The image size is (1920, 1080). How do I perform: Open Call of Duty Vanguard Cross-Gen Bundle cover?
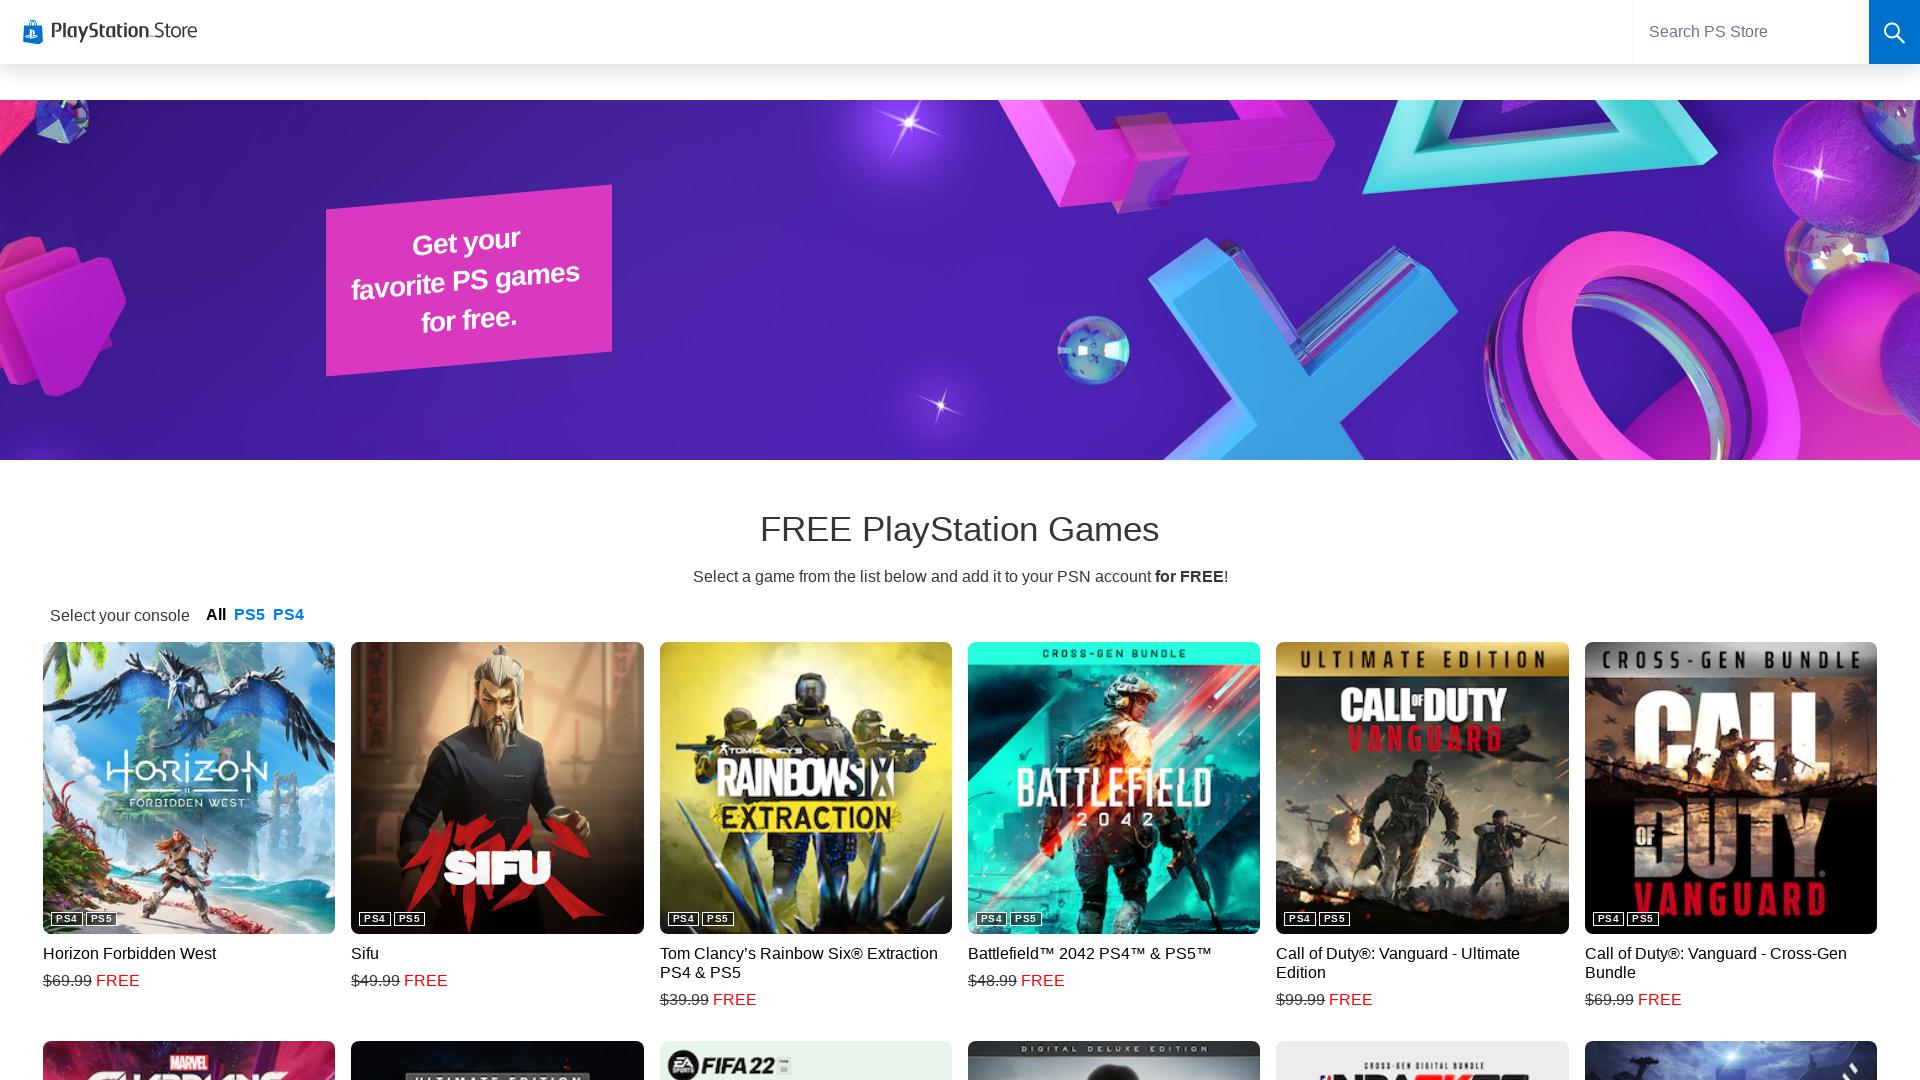[1731, 788]
